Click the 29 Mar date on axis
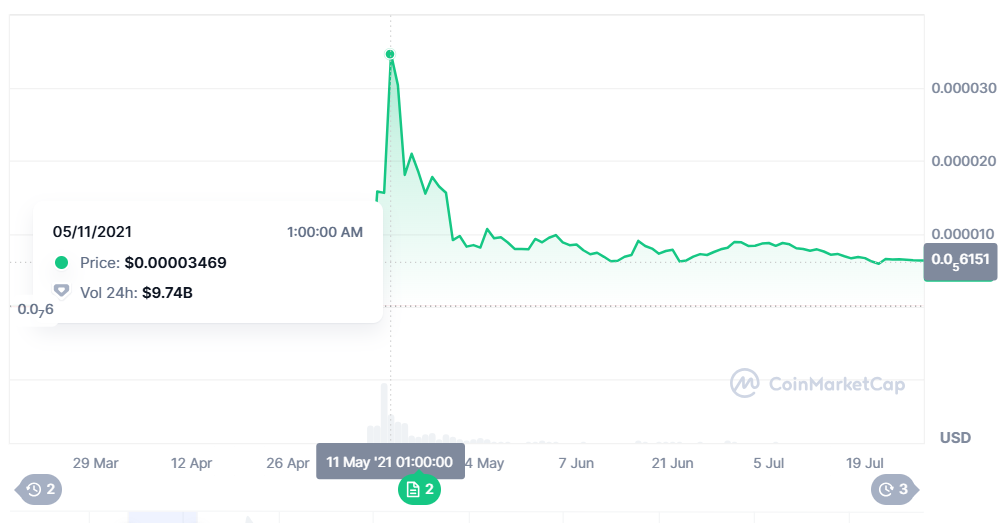The image size is (1007, 523). click(x=96, y=463)
